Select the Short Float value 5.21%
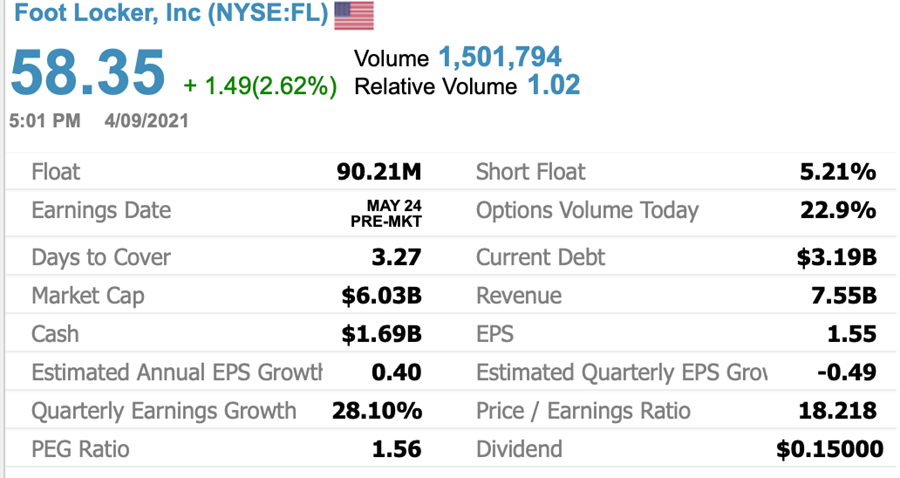The height and width of the screenshot is (478, 900). click(x=838, y=172)
